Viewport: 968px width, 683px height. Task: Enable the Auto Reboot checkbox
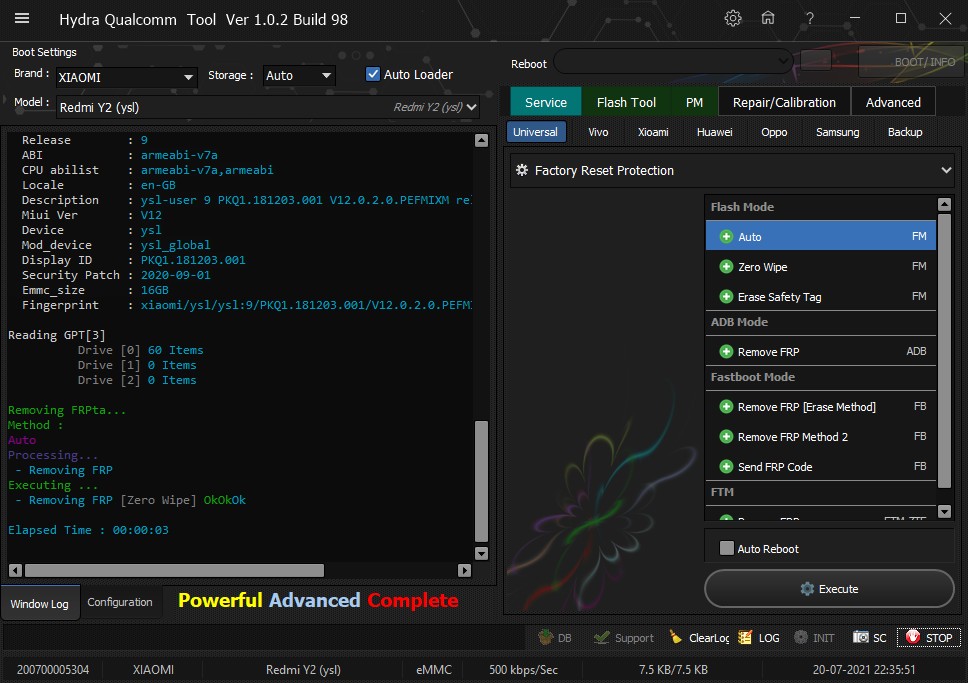[x=727, y=548]
